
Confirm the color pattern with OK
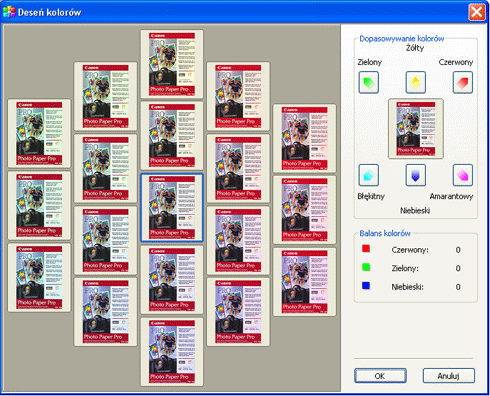[x=380, y=376]
